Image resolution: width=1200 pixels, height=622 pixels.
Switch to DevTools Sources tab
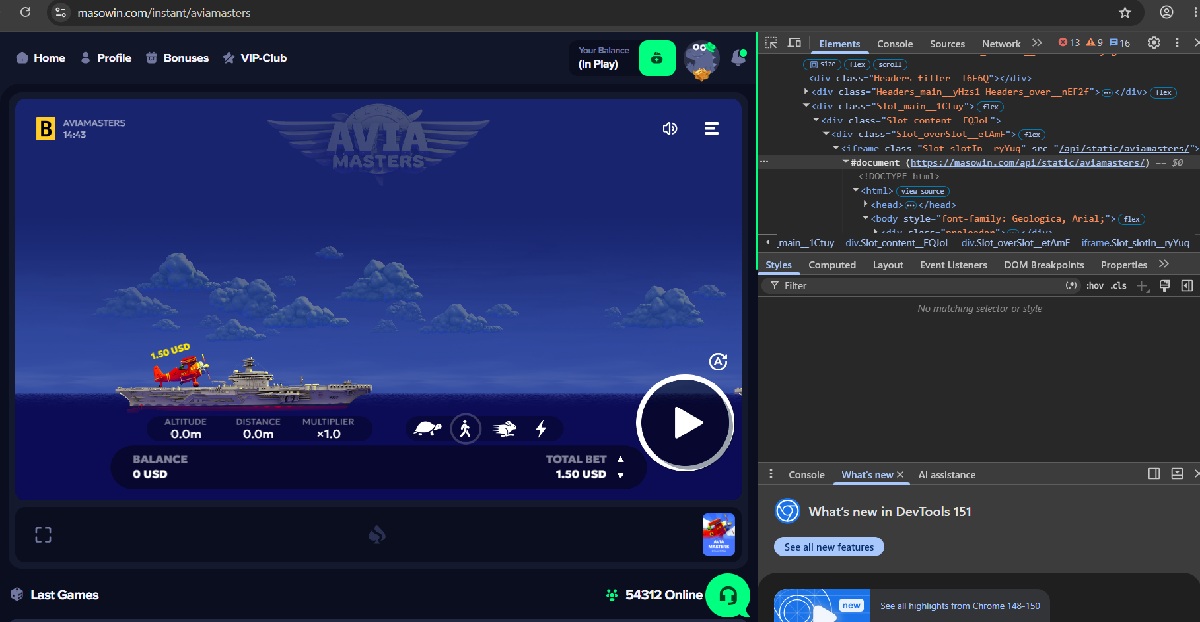coord(947,43)
